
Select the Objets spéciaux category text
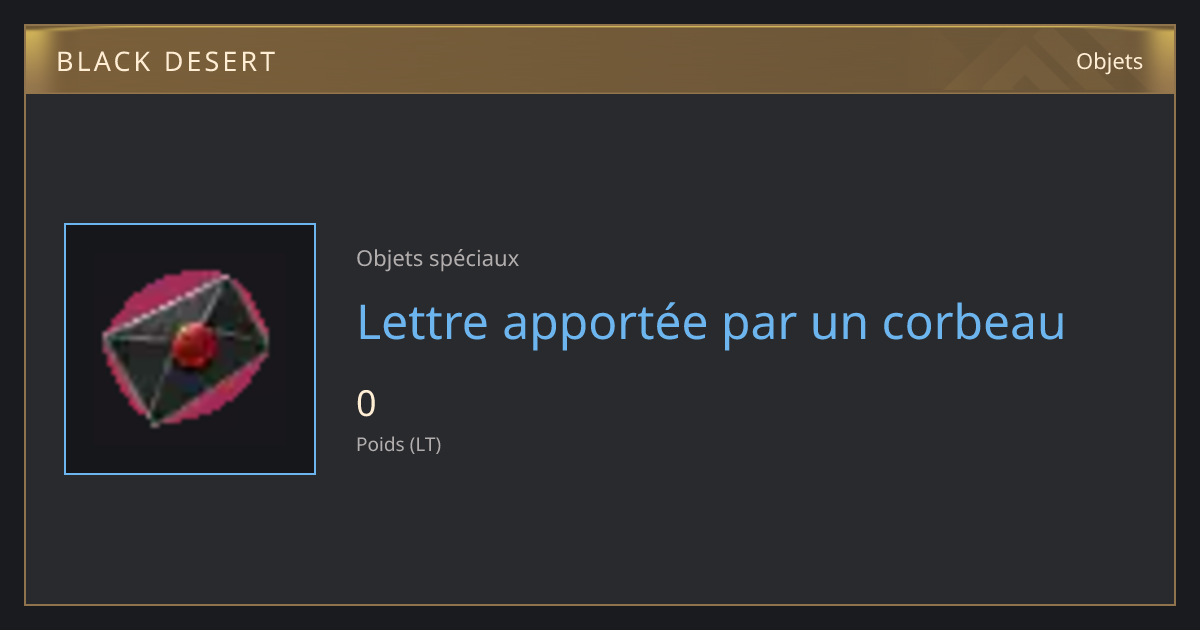(x=437, y=258)
